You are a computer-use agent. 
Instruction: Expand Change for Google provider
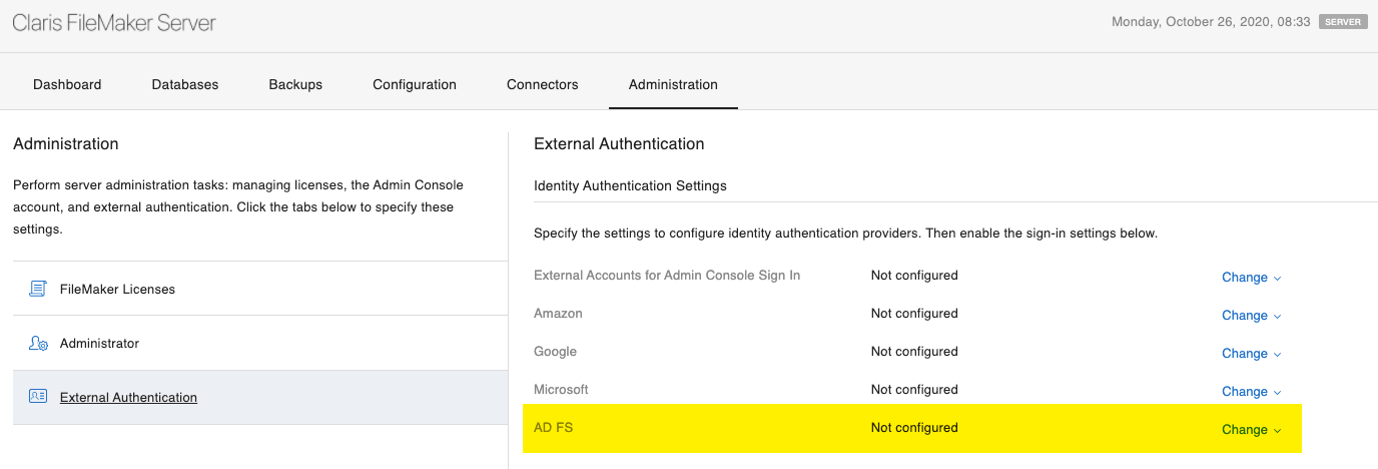[1251, 354]
